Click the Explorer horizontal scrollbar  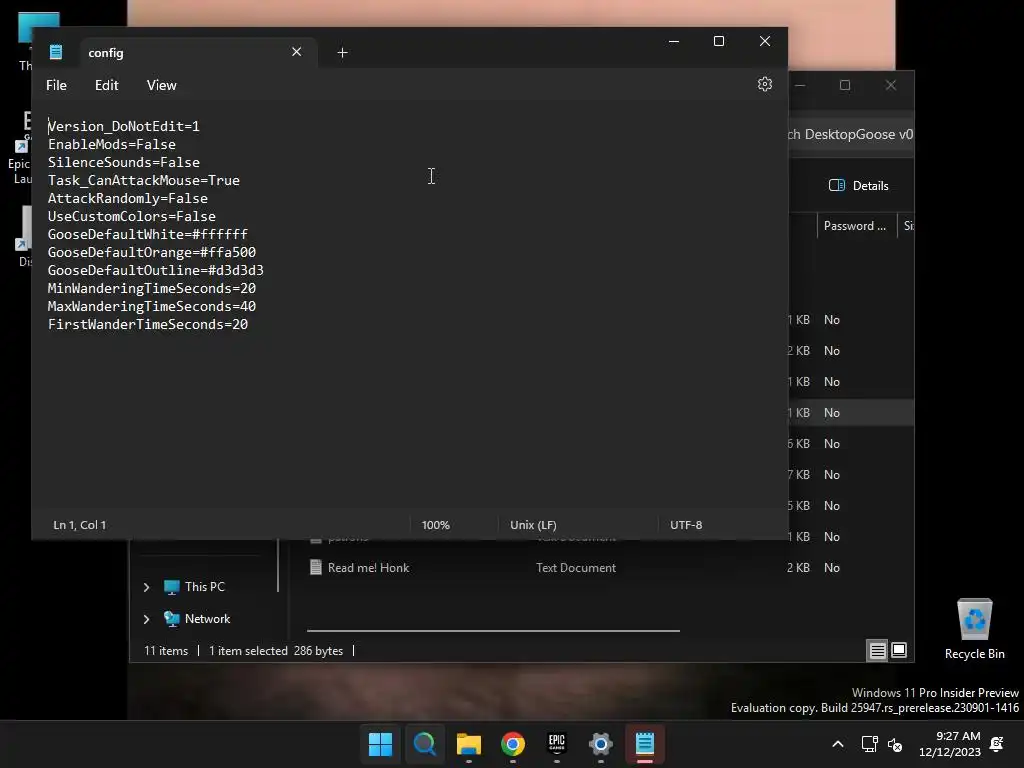point(493,631)
